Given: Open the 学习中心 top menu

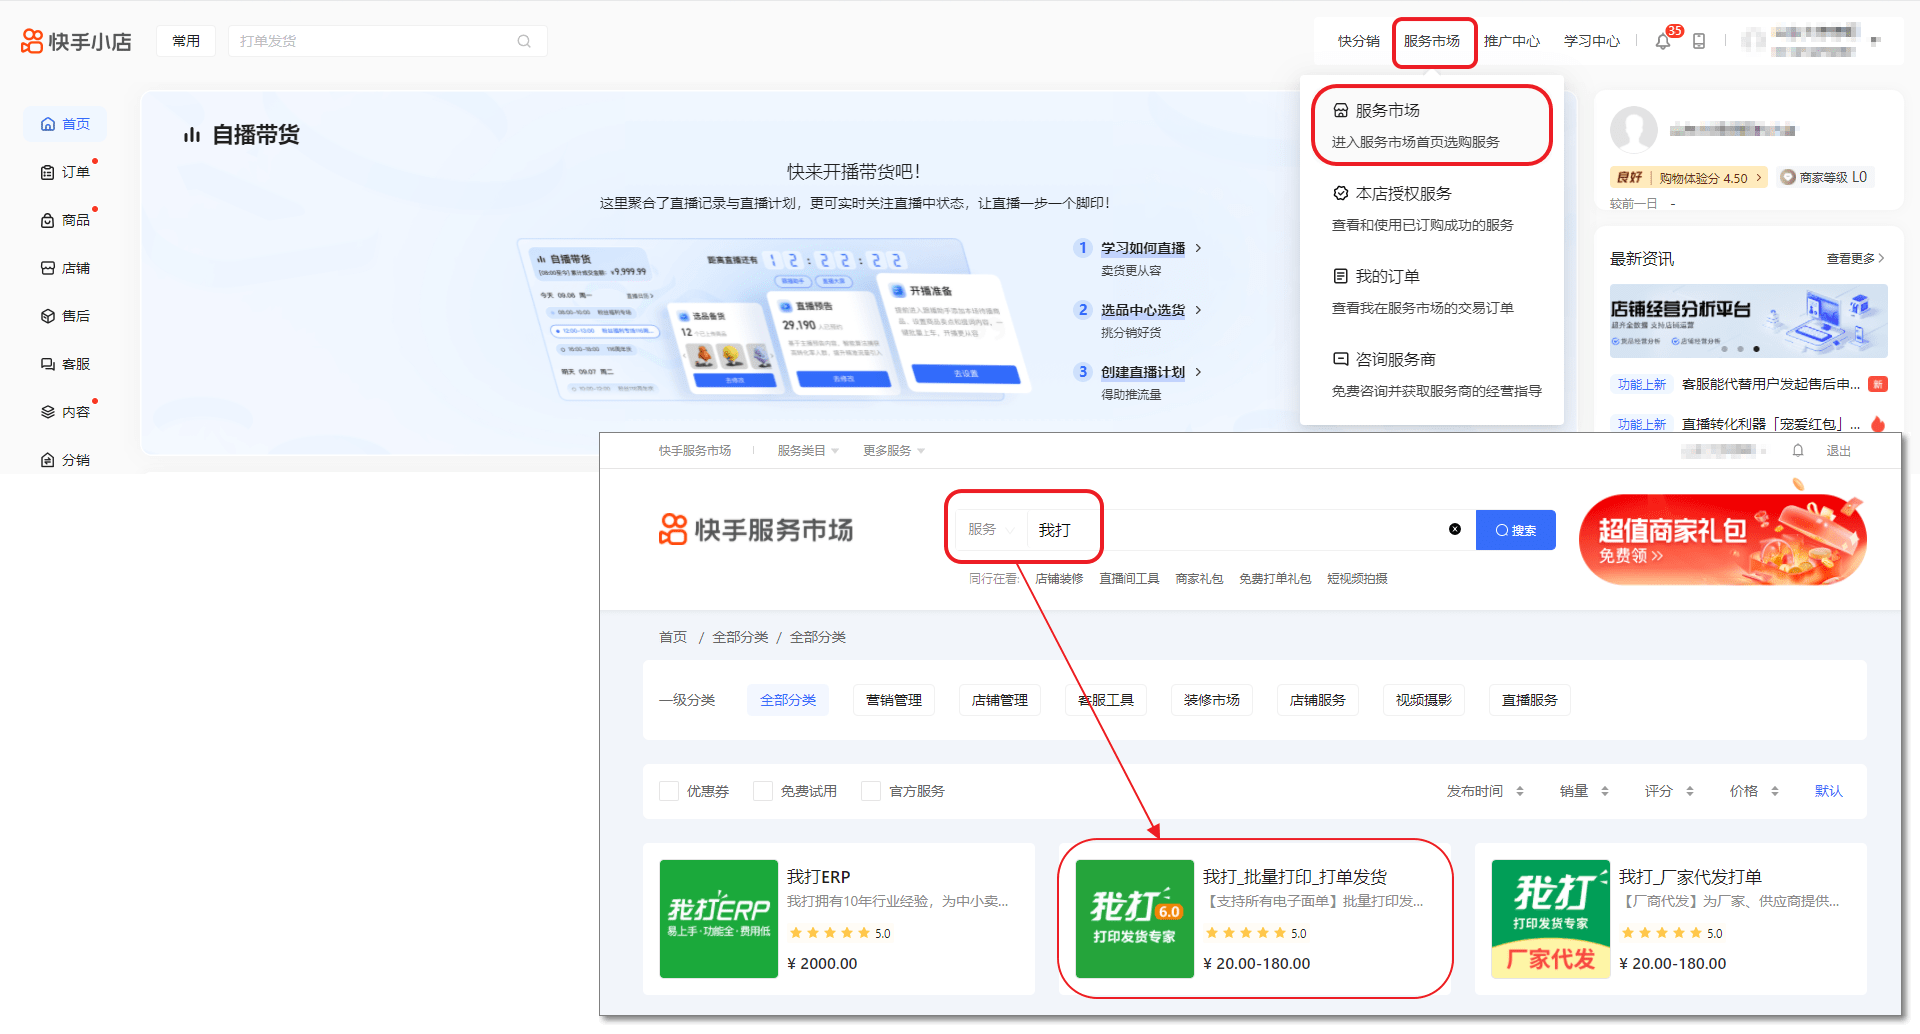Looking at the screenshot, I should tap(1592, 41).
